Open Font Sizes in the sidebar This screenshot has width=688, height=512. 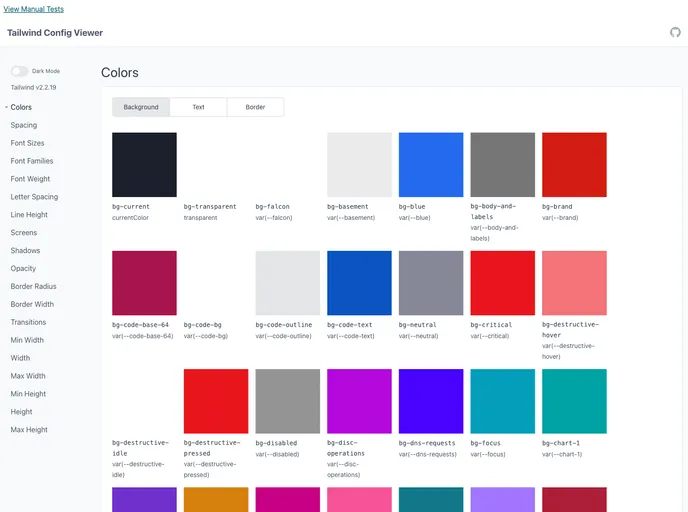pyautogui.click(x=28, y=143)
